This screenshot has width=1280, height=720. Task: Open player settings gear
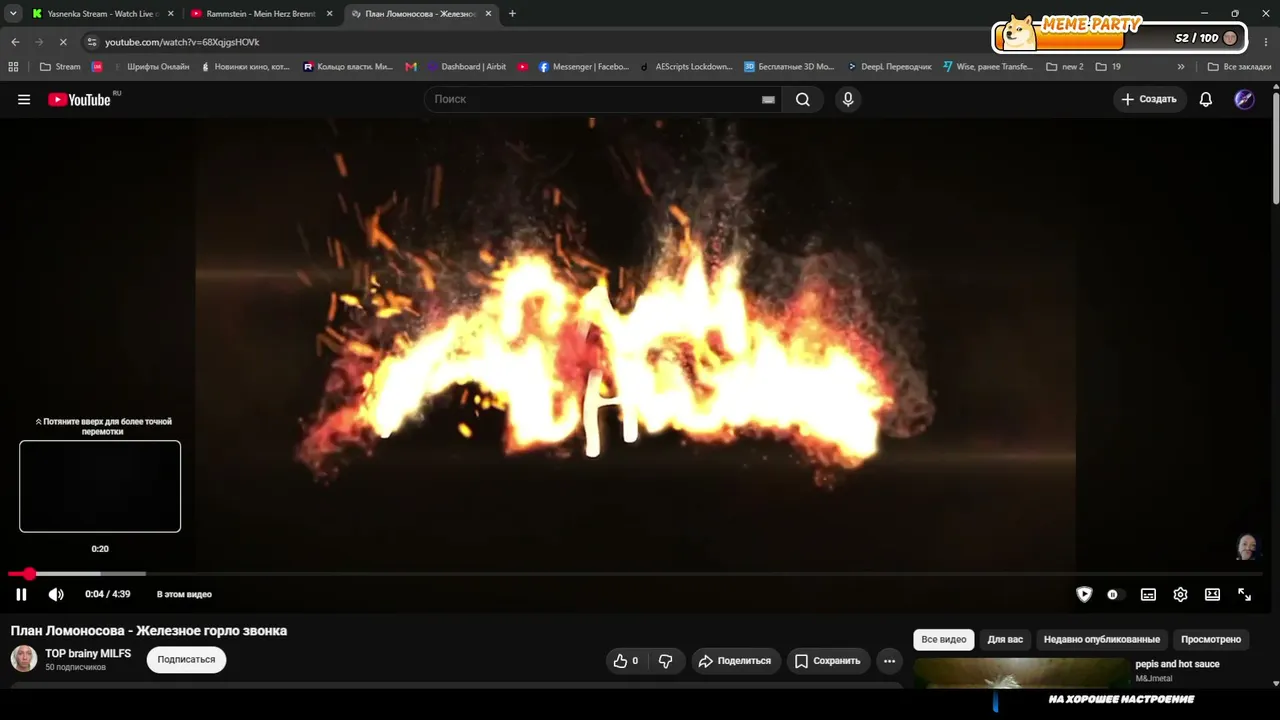[1180, 594]
